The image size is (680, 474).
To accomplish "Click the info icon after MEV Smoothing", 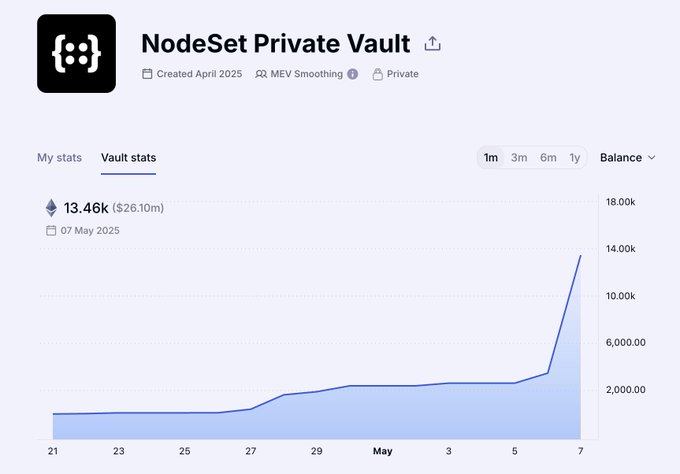I will pyautogui.click(x=352, y=74).
